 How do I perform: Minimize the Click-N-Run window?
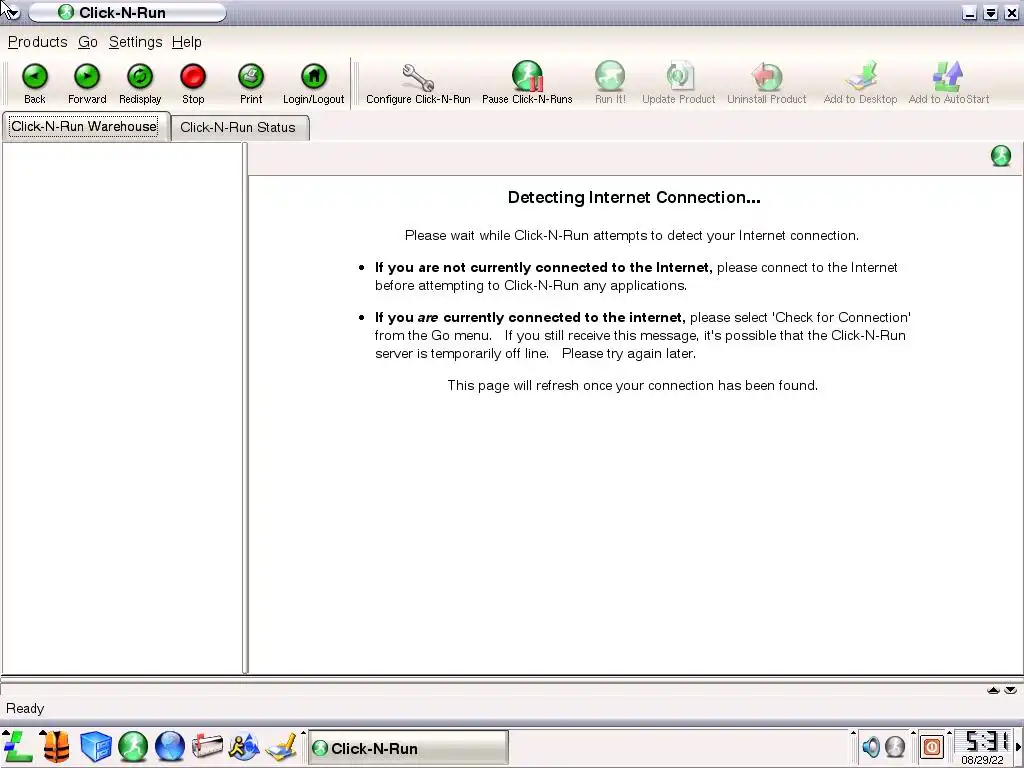pyautogui.click(x=970, y=13)
